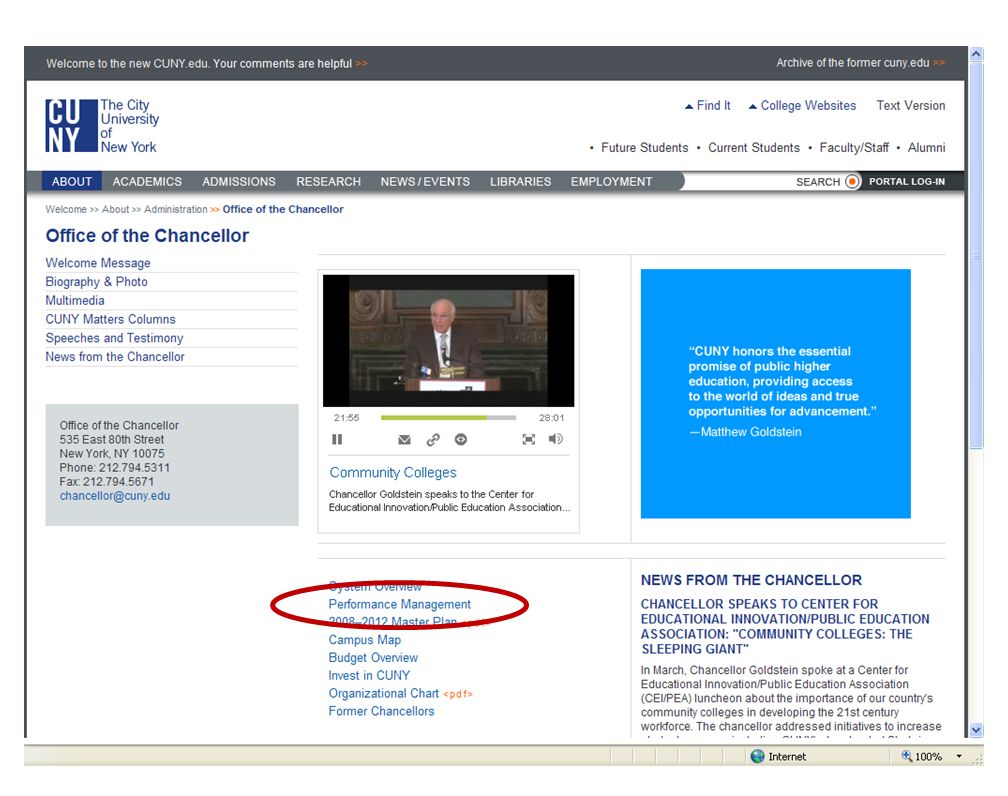Open the Budget Overview link

click(373, 658)
